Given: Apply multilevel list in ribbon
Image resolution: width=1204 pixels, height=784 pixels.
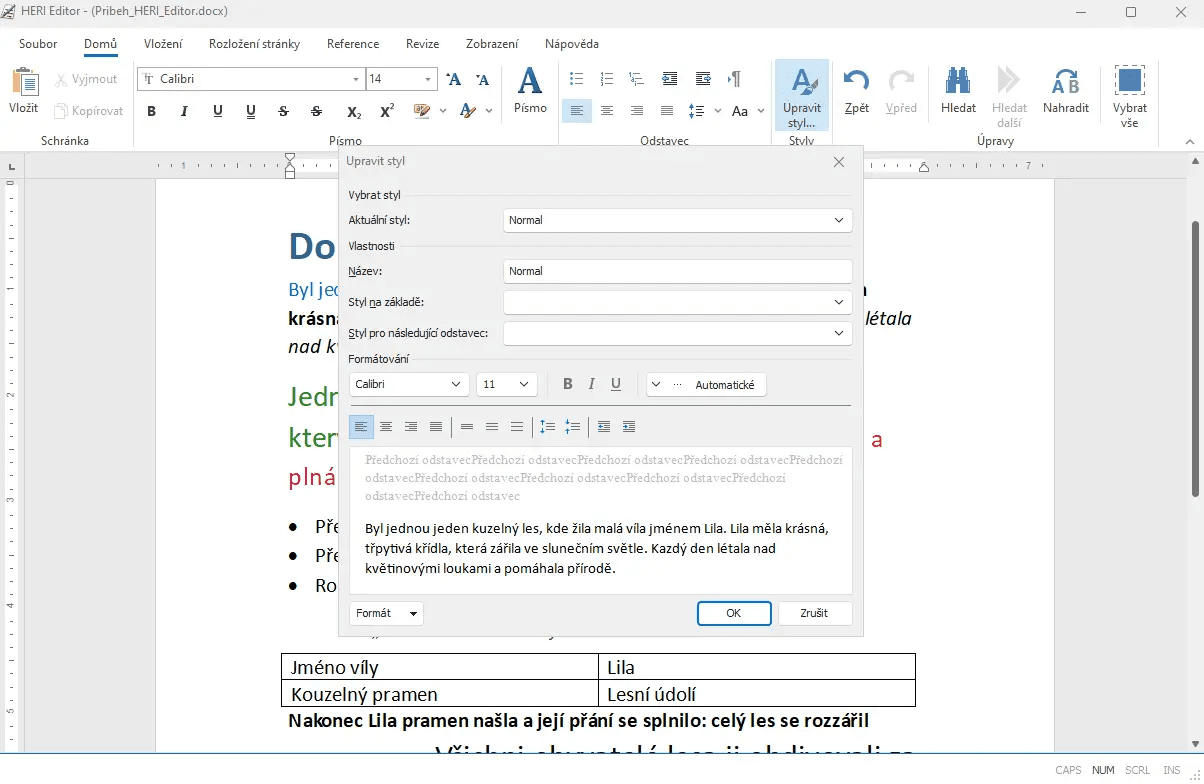Looking at the screenshot, I should tap(636, 79).
